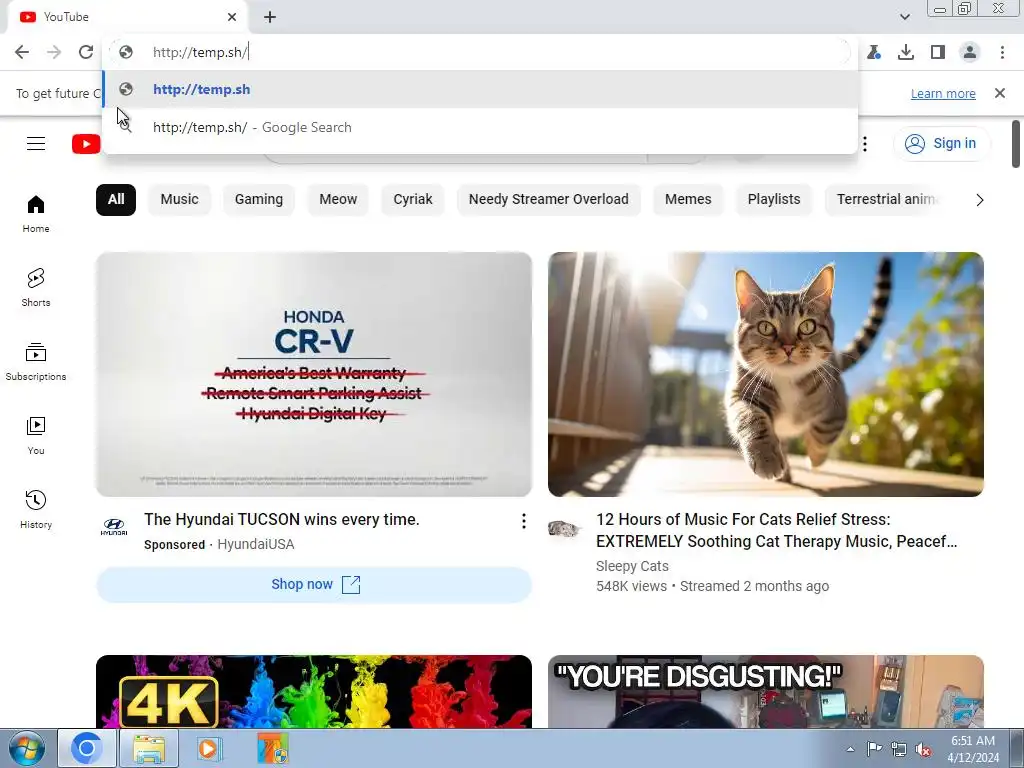
Task: Click the page vertical scrollbar thumb
Action: click(x=1016, y=144)
